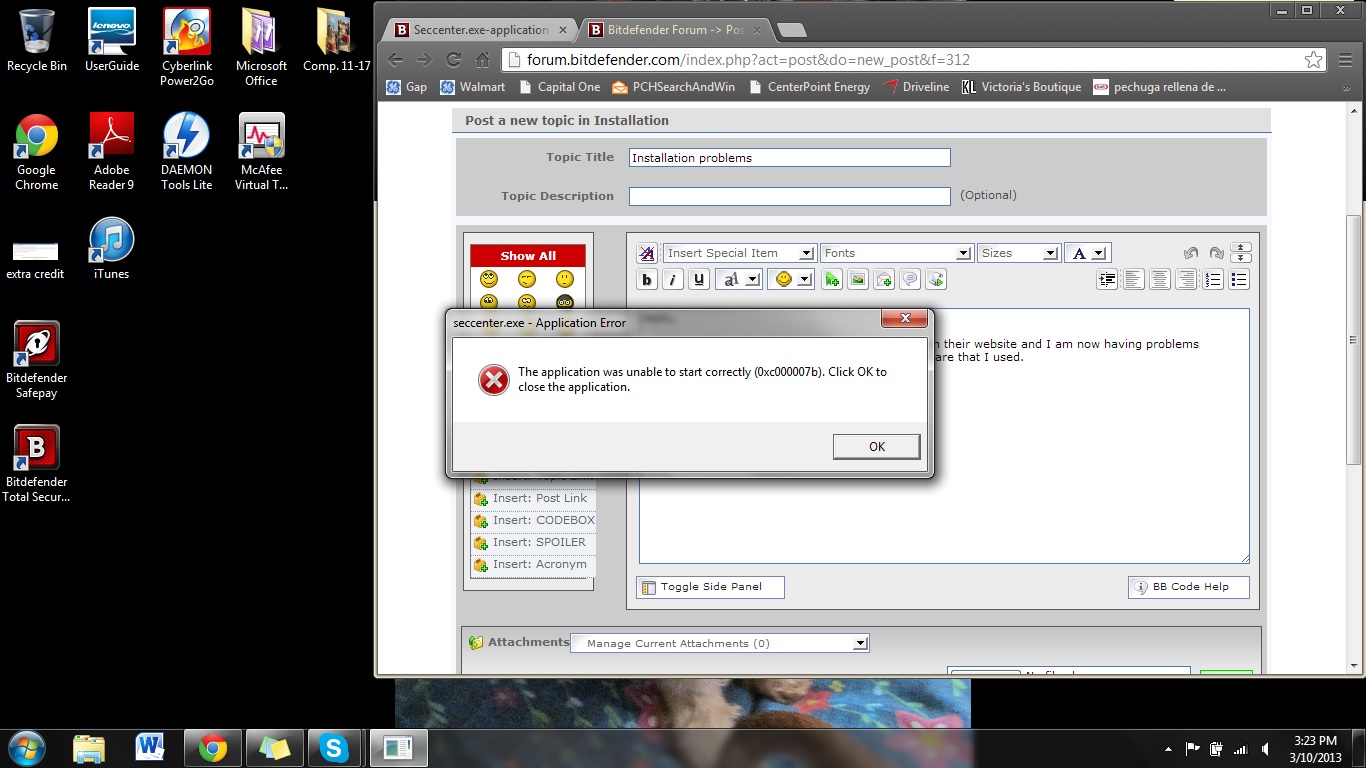This screenshot has width=1366, height=768.
Task: Select the iTunes desktop icon
Action: 111,250
